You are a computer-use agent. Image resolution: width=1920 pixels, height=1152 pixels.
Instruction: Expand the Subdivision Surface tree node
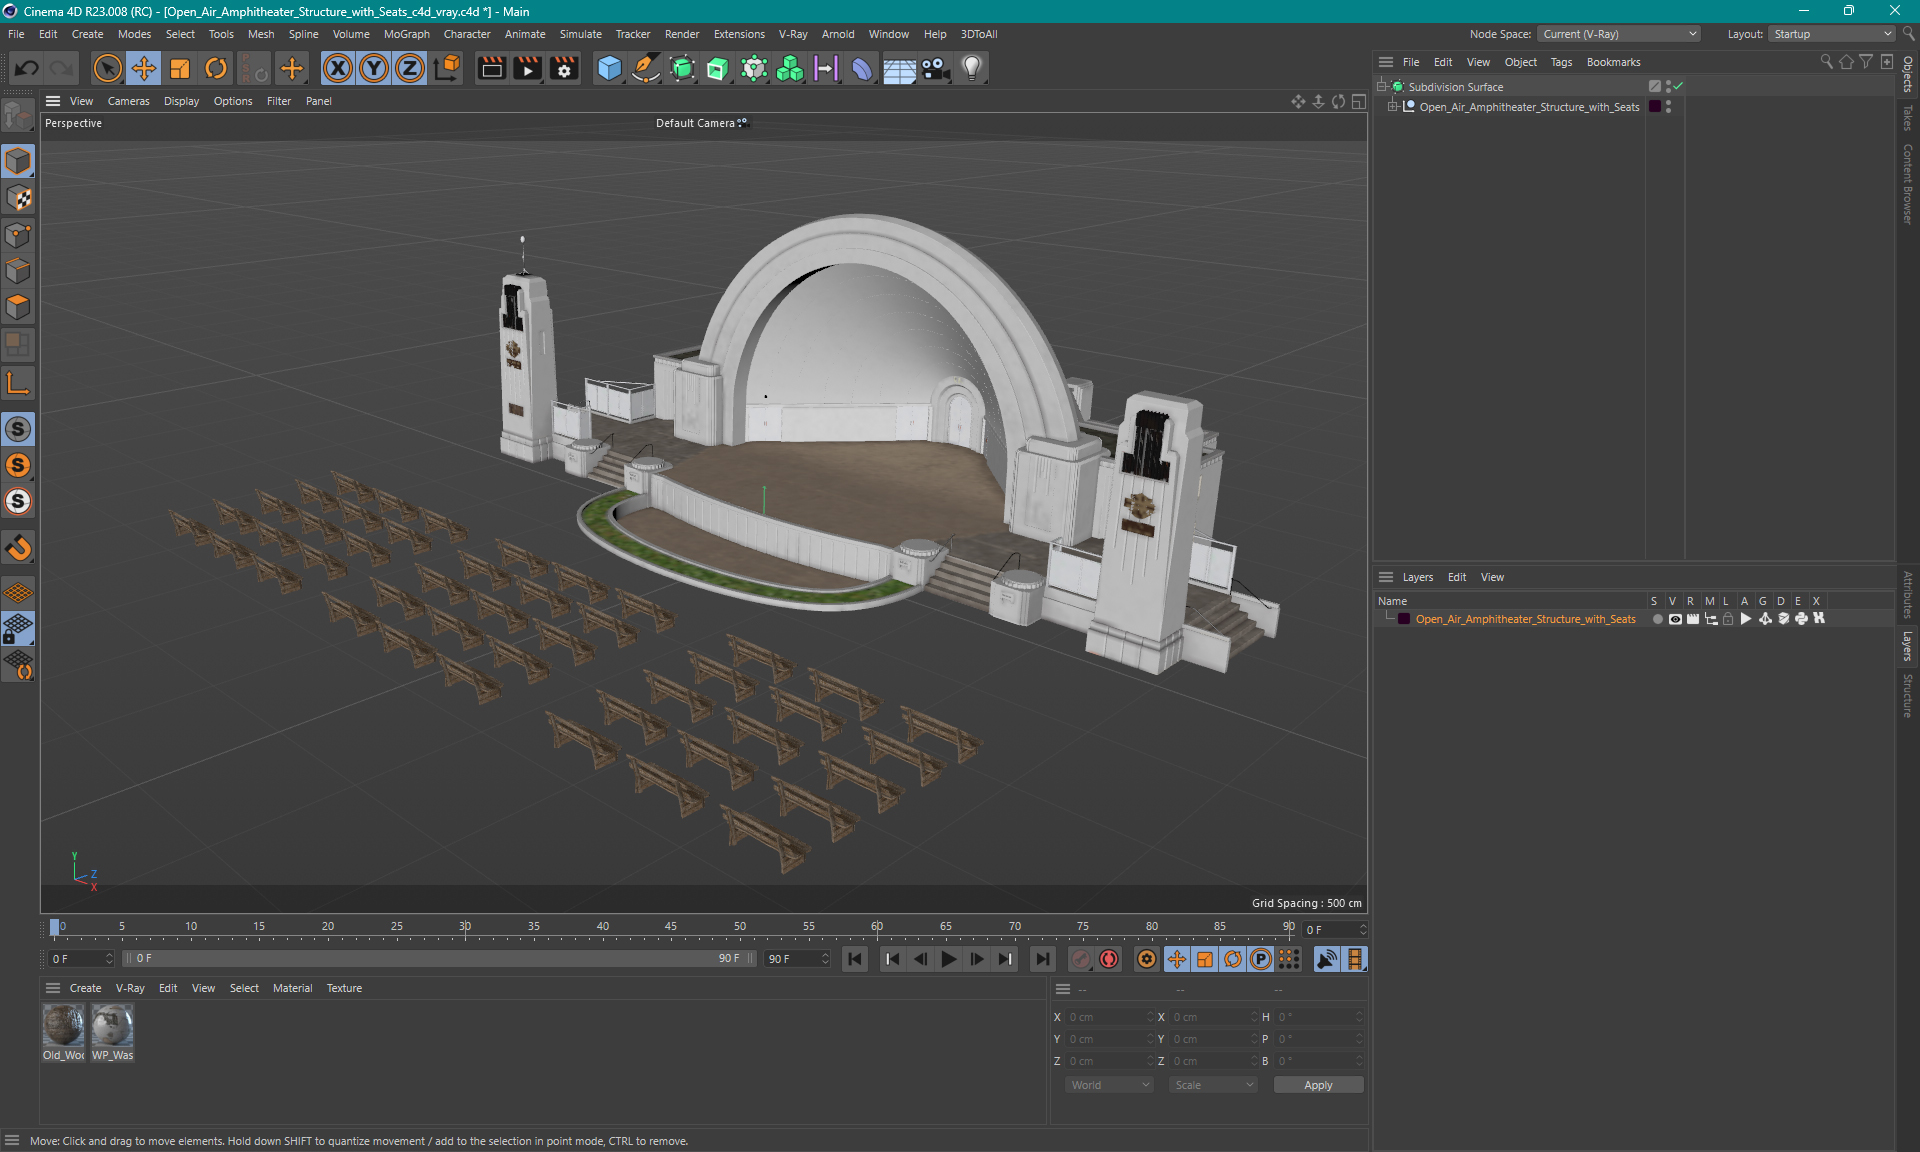click(x=1382, y=87)
